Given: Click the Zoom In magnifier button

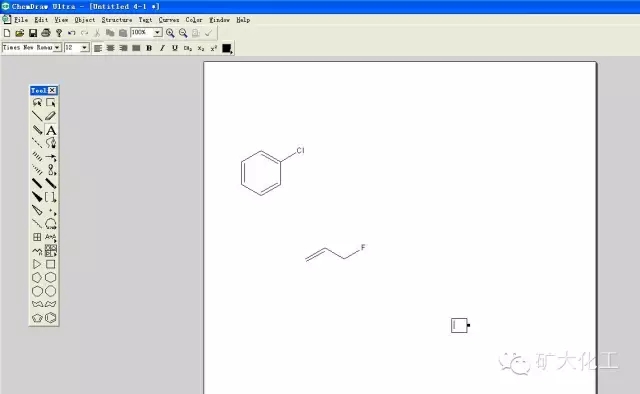Looking at the screenshot, I should pyautogui.click(x=170, y=33).
